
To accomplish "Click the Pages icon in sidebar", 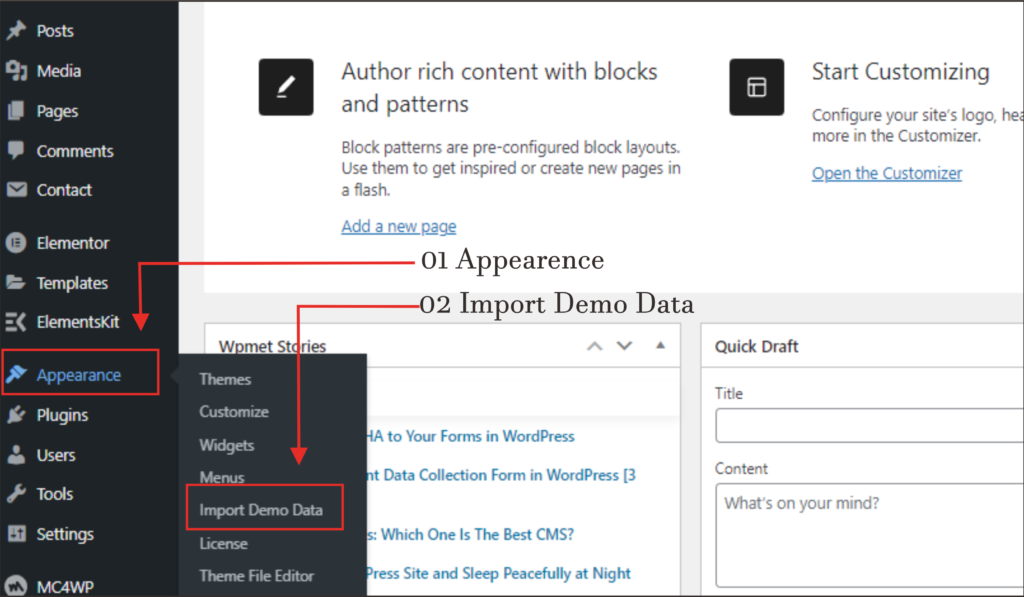I will pos(16,111).
